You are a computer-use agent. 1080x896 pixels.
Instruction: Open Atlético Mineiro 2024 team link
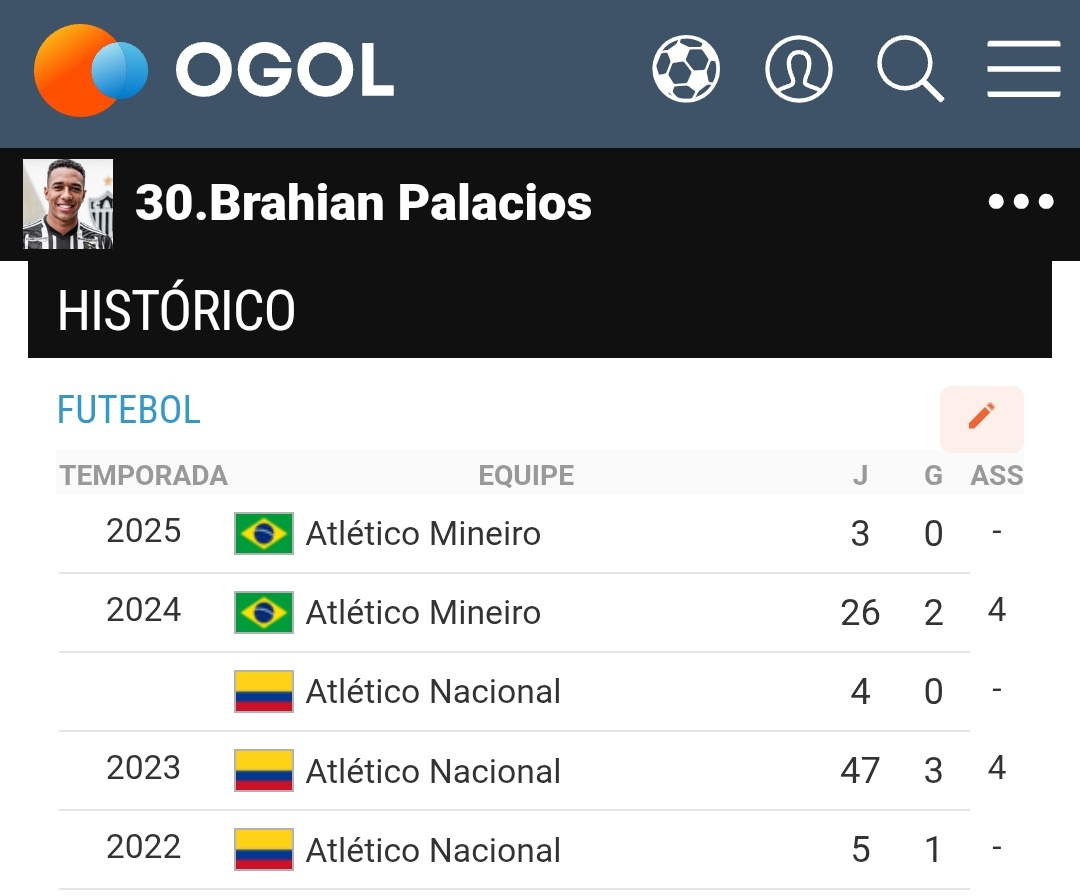pos(423,613)
